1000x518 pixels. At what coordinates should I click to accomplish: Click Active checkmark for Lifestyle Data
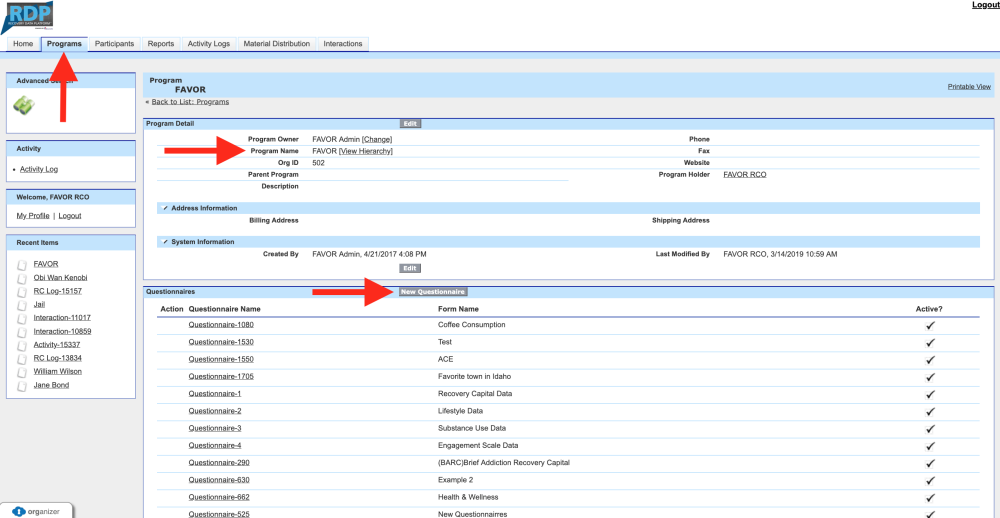click(930, 411)
